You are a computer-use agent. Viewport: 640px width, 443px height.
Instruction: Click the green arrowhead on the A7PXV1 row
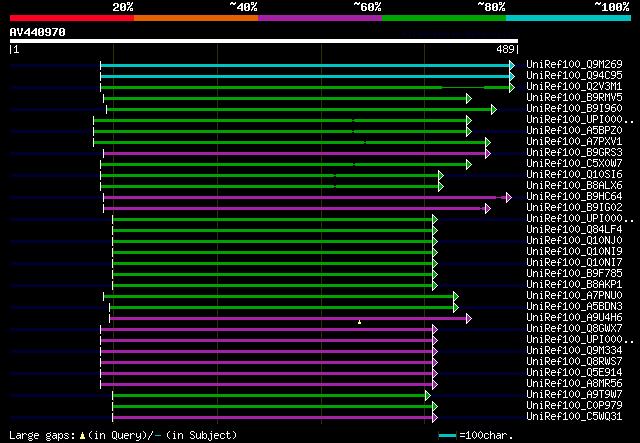pyautogui.click(x=488, y=142)
